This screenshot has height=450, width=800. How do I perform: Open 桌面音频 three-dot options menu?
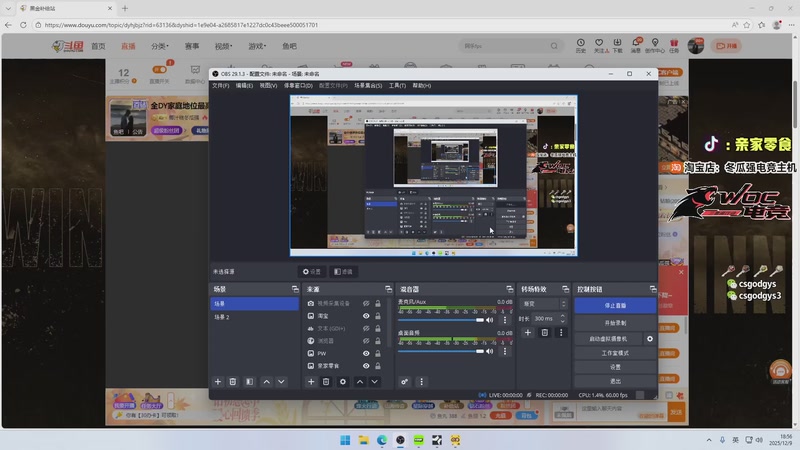pos(505,351)
